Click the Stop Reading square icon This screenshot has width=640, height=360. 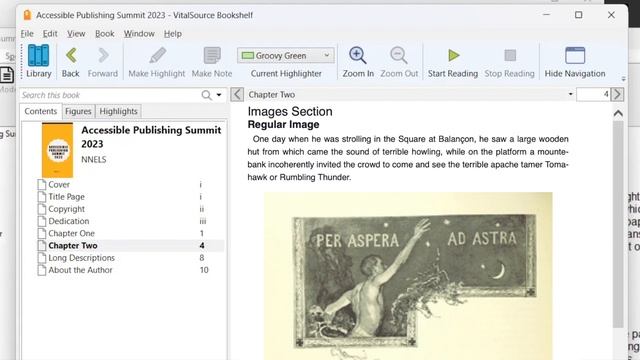pos(510,56)
